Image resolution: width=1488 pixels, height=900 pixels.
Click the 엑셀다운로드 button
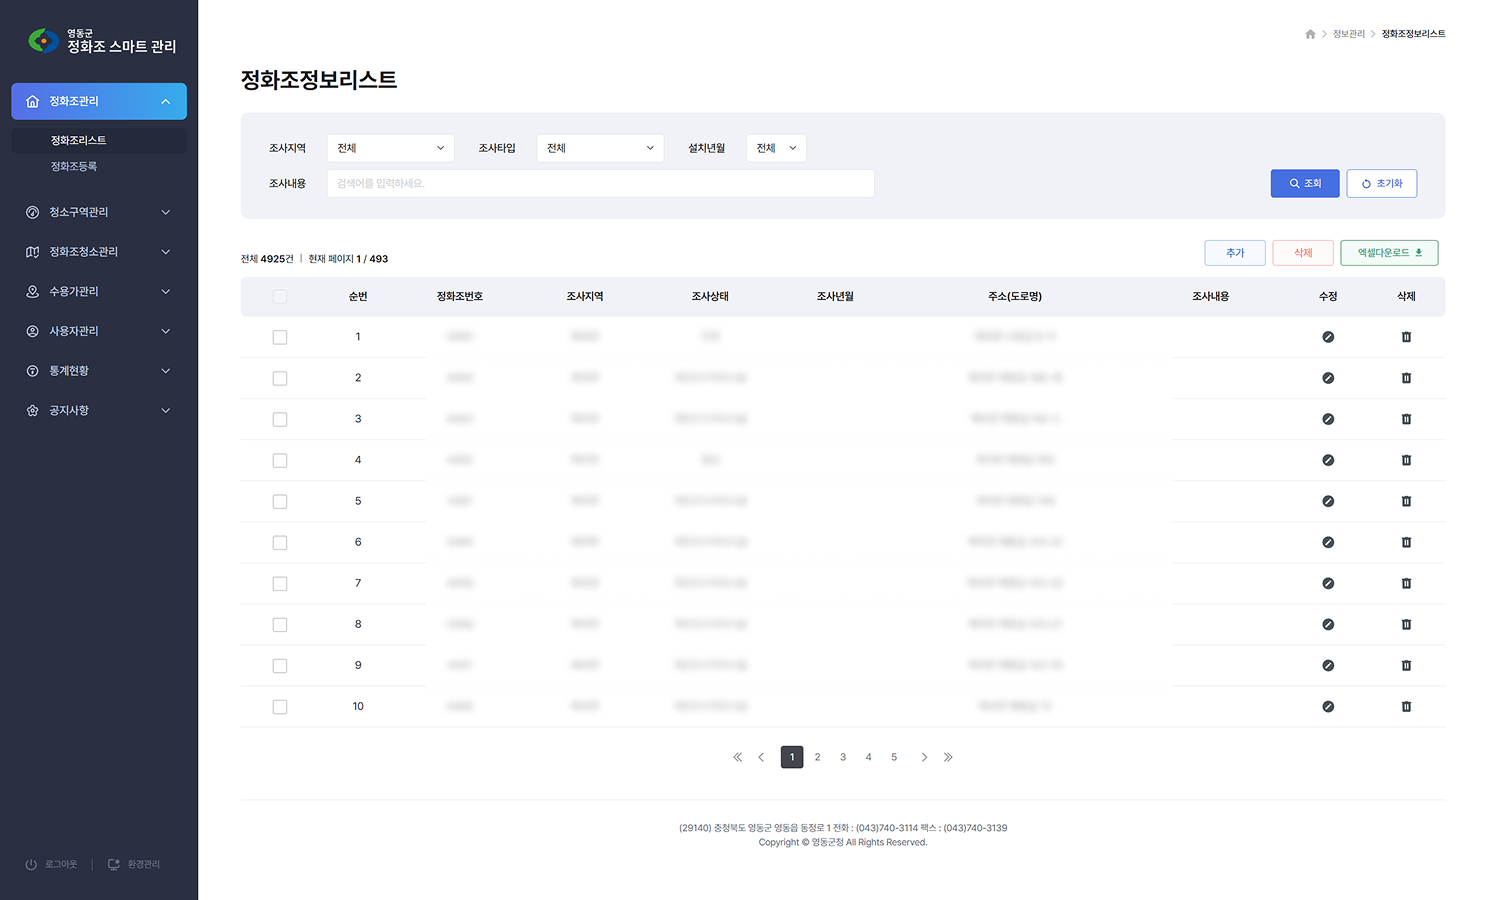[1389, 253]
